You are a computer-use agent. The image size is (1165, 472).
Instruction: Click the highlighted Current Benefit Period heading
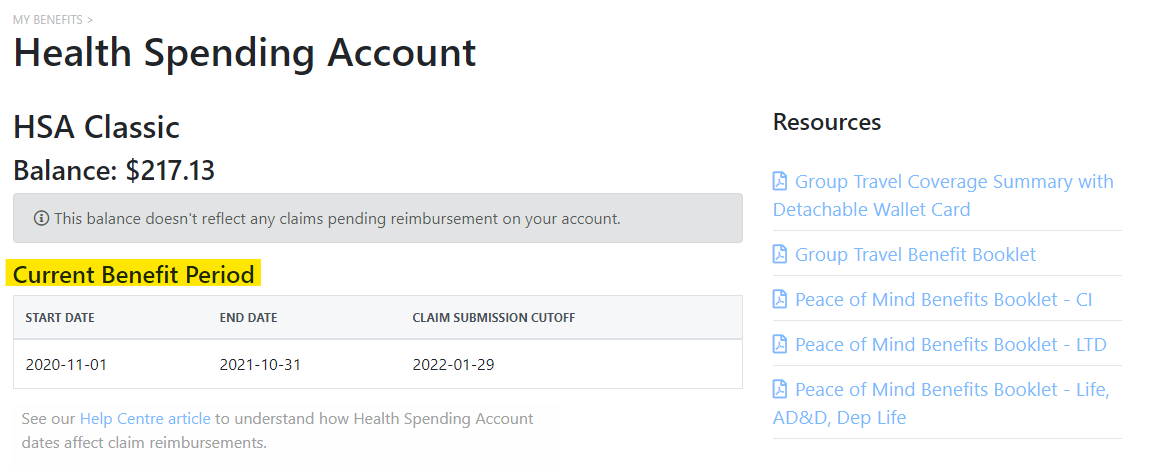point(135,274)
